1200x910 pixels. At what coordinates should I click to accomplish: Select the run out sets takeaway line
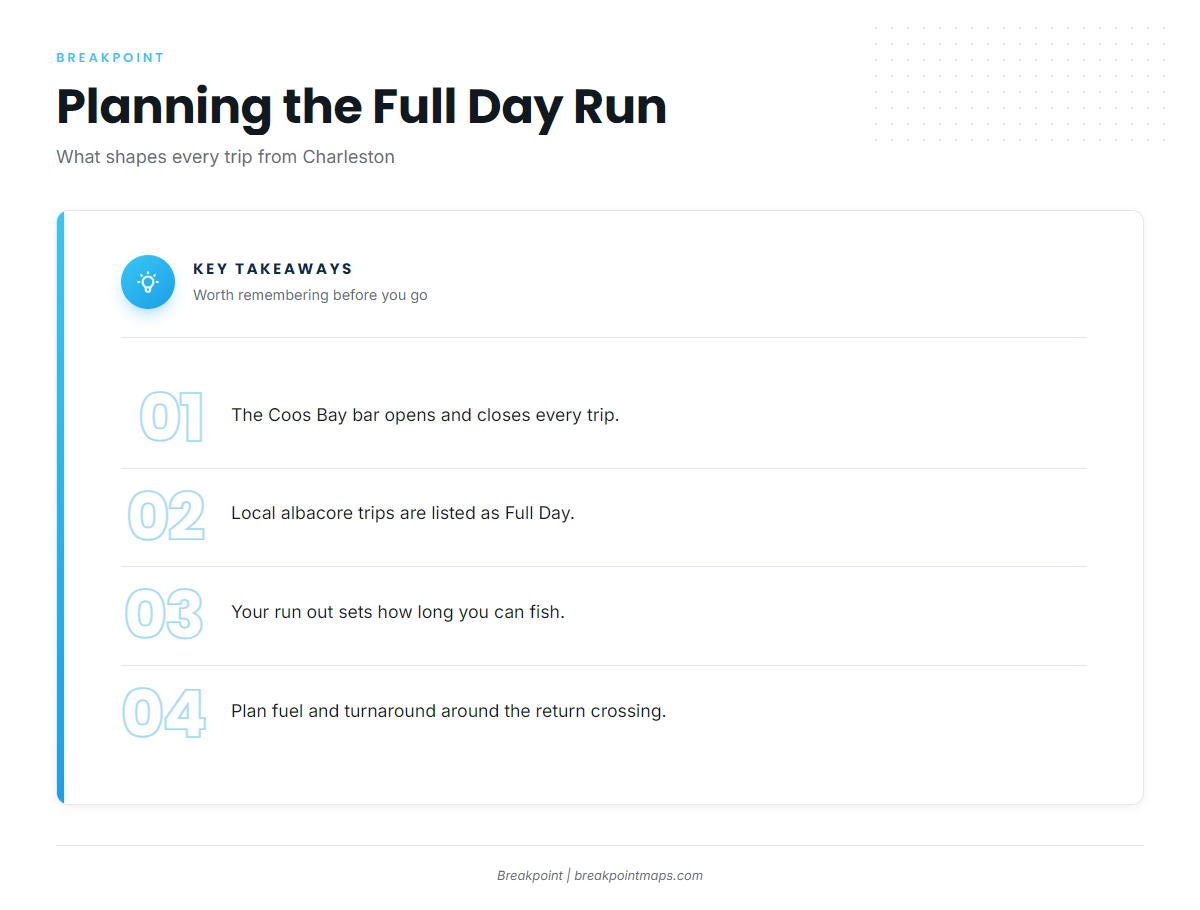coord(398,611)
